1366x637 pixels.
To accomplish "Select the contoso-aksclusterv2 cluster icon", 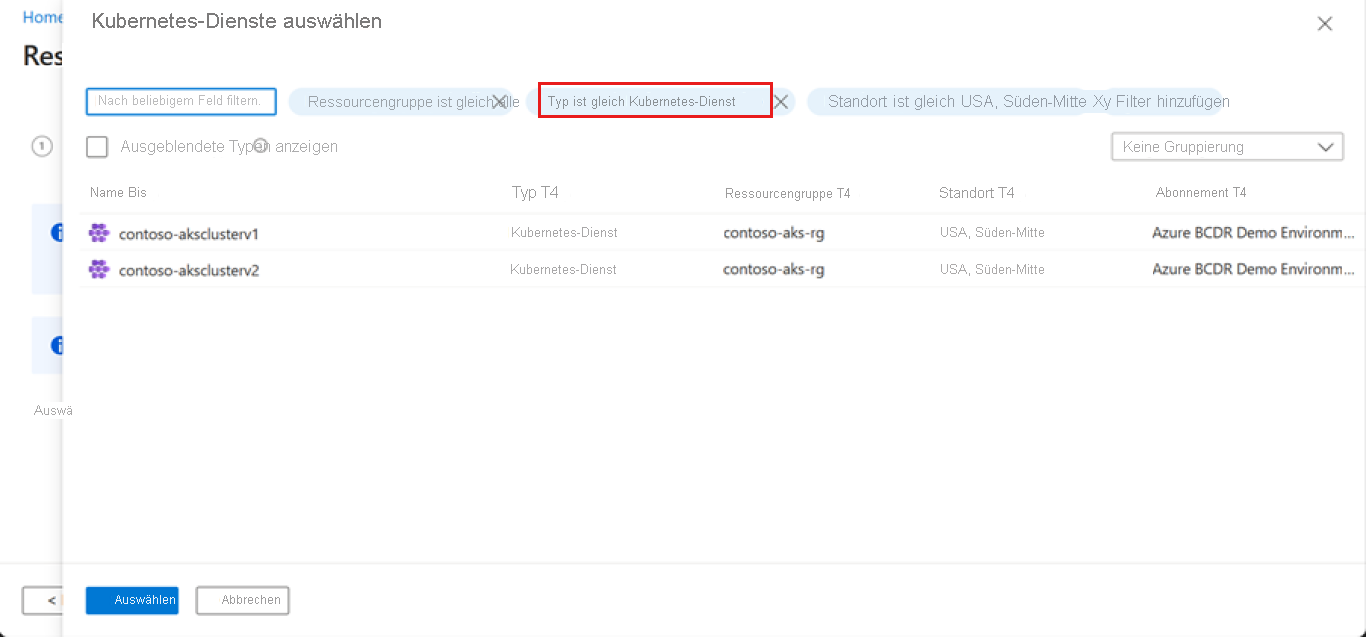I will tap(98, 269).
